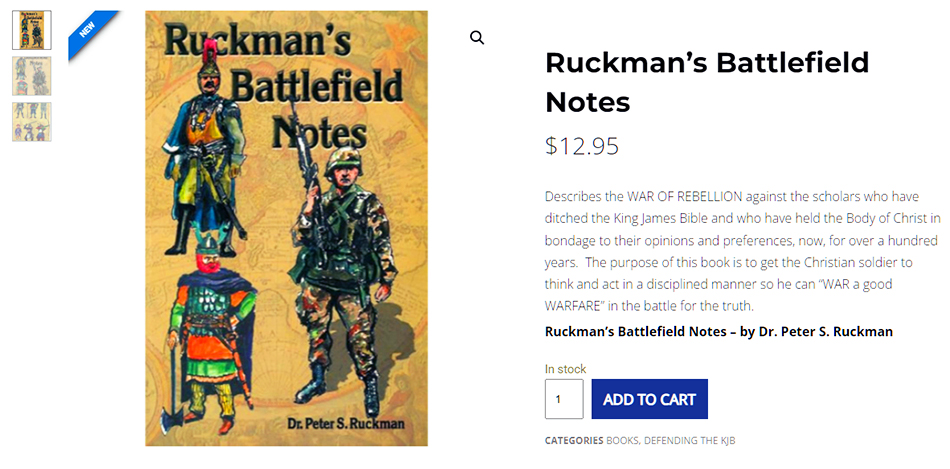Click the bold "by Dr. Peter S. Ruckman" line

718,331
